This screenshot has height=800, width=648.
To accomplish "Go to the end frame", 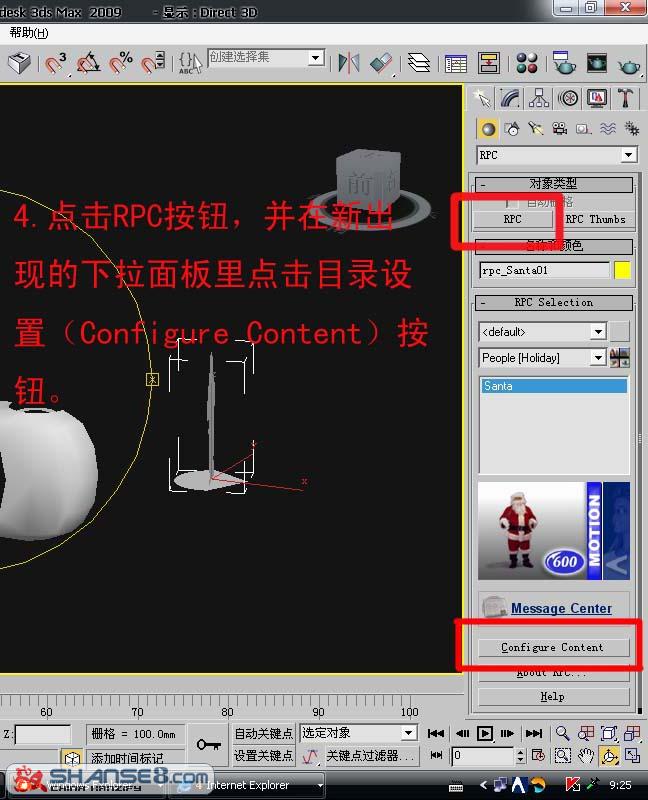I will 534,733.
